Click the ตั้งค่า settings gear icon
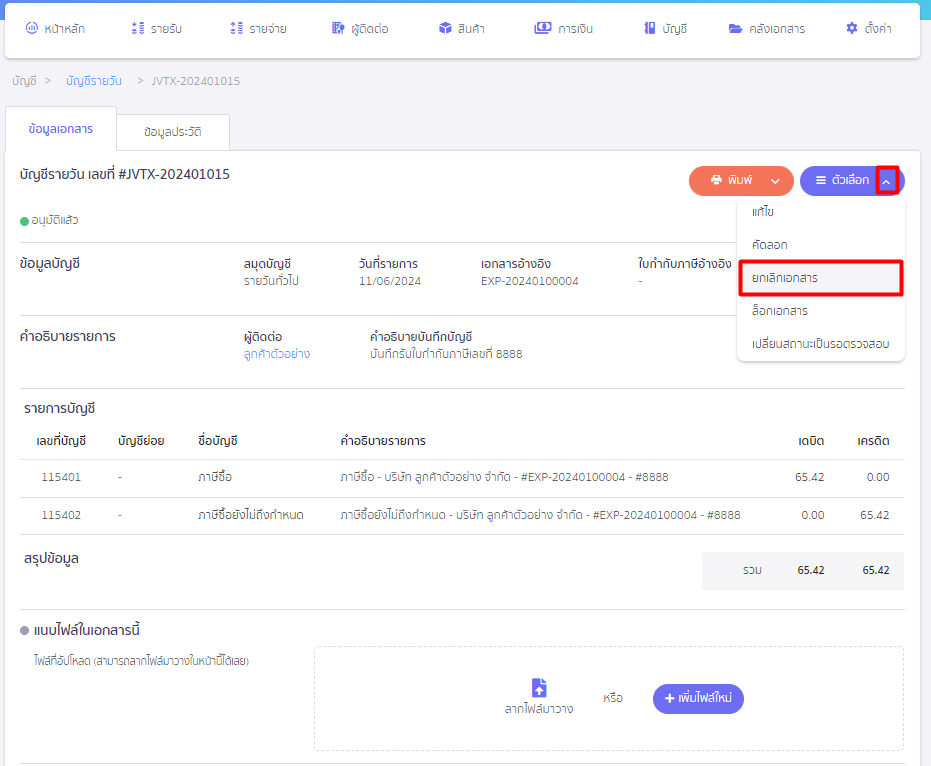Viewport: 931px width, 766px height. (851, 28)
